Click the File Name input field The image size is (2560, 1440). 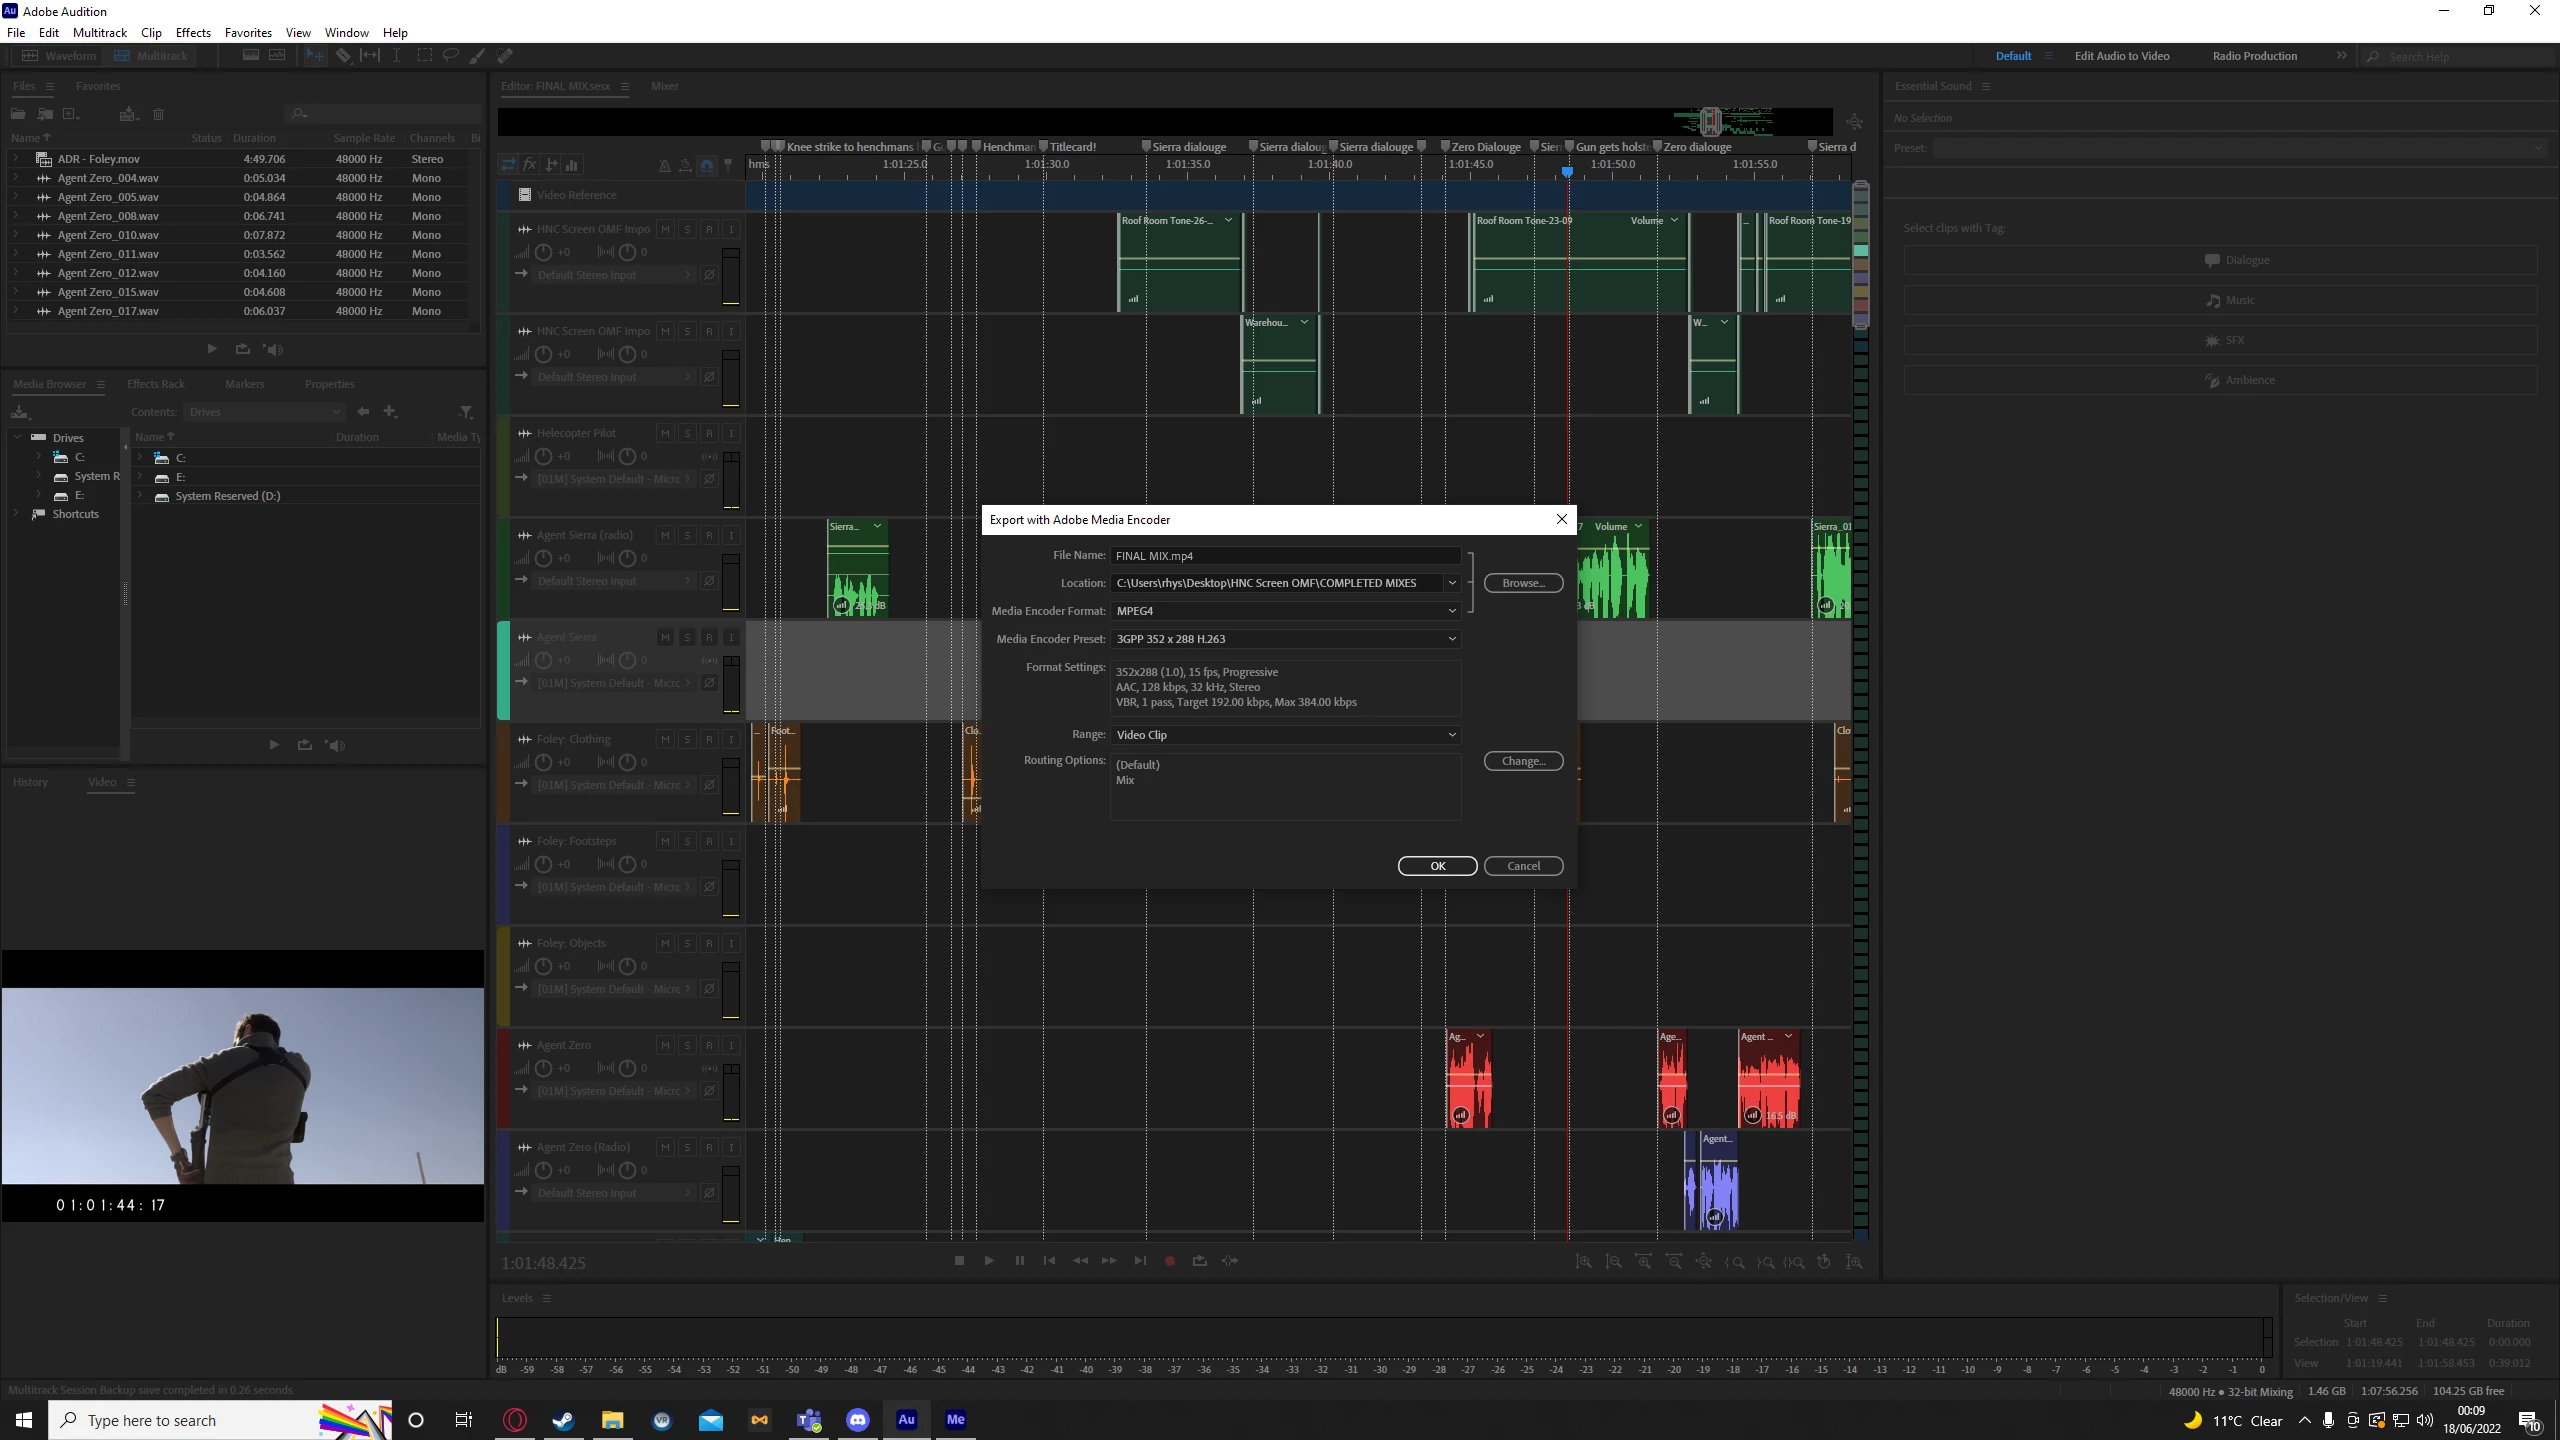point(1284,556)
